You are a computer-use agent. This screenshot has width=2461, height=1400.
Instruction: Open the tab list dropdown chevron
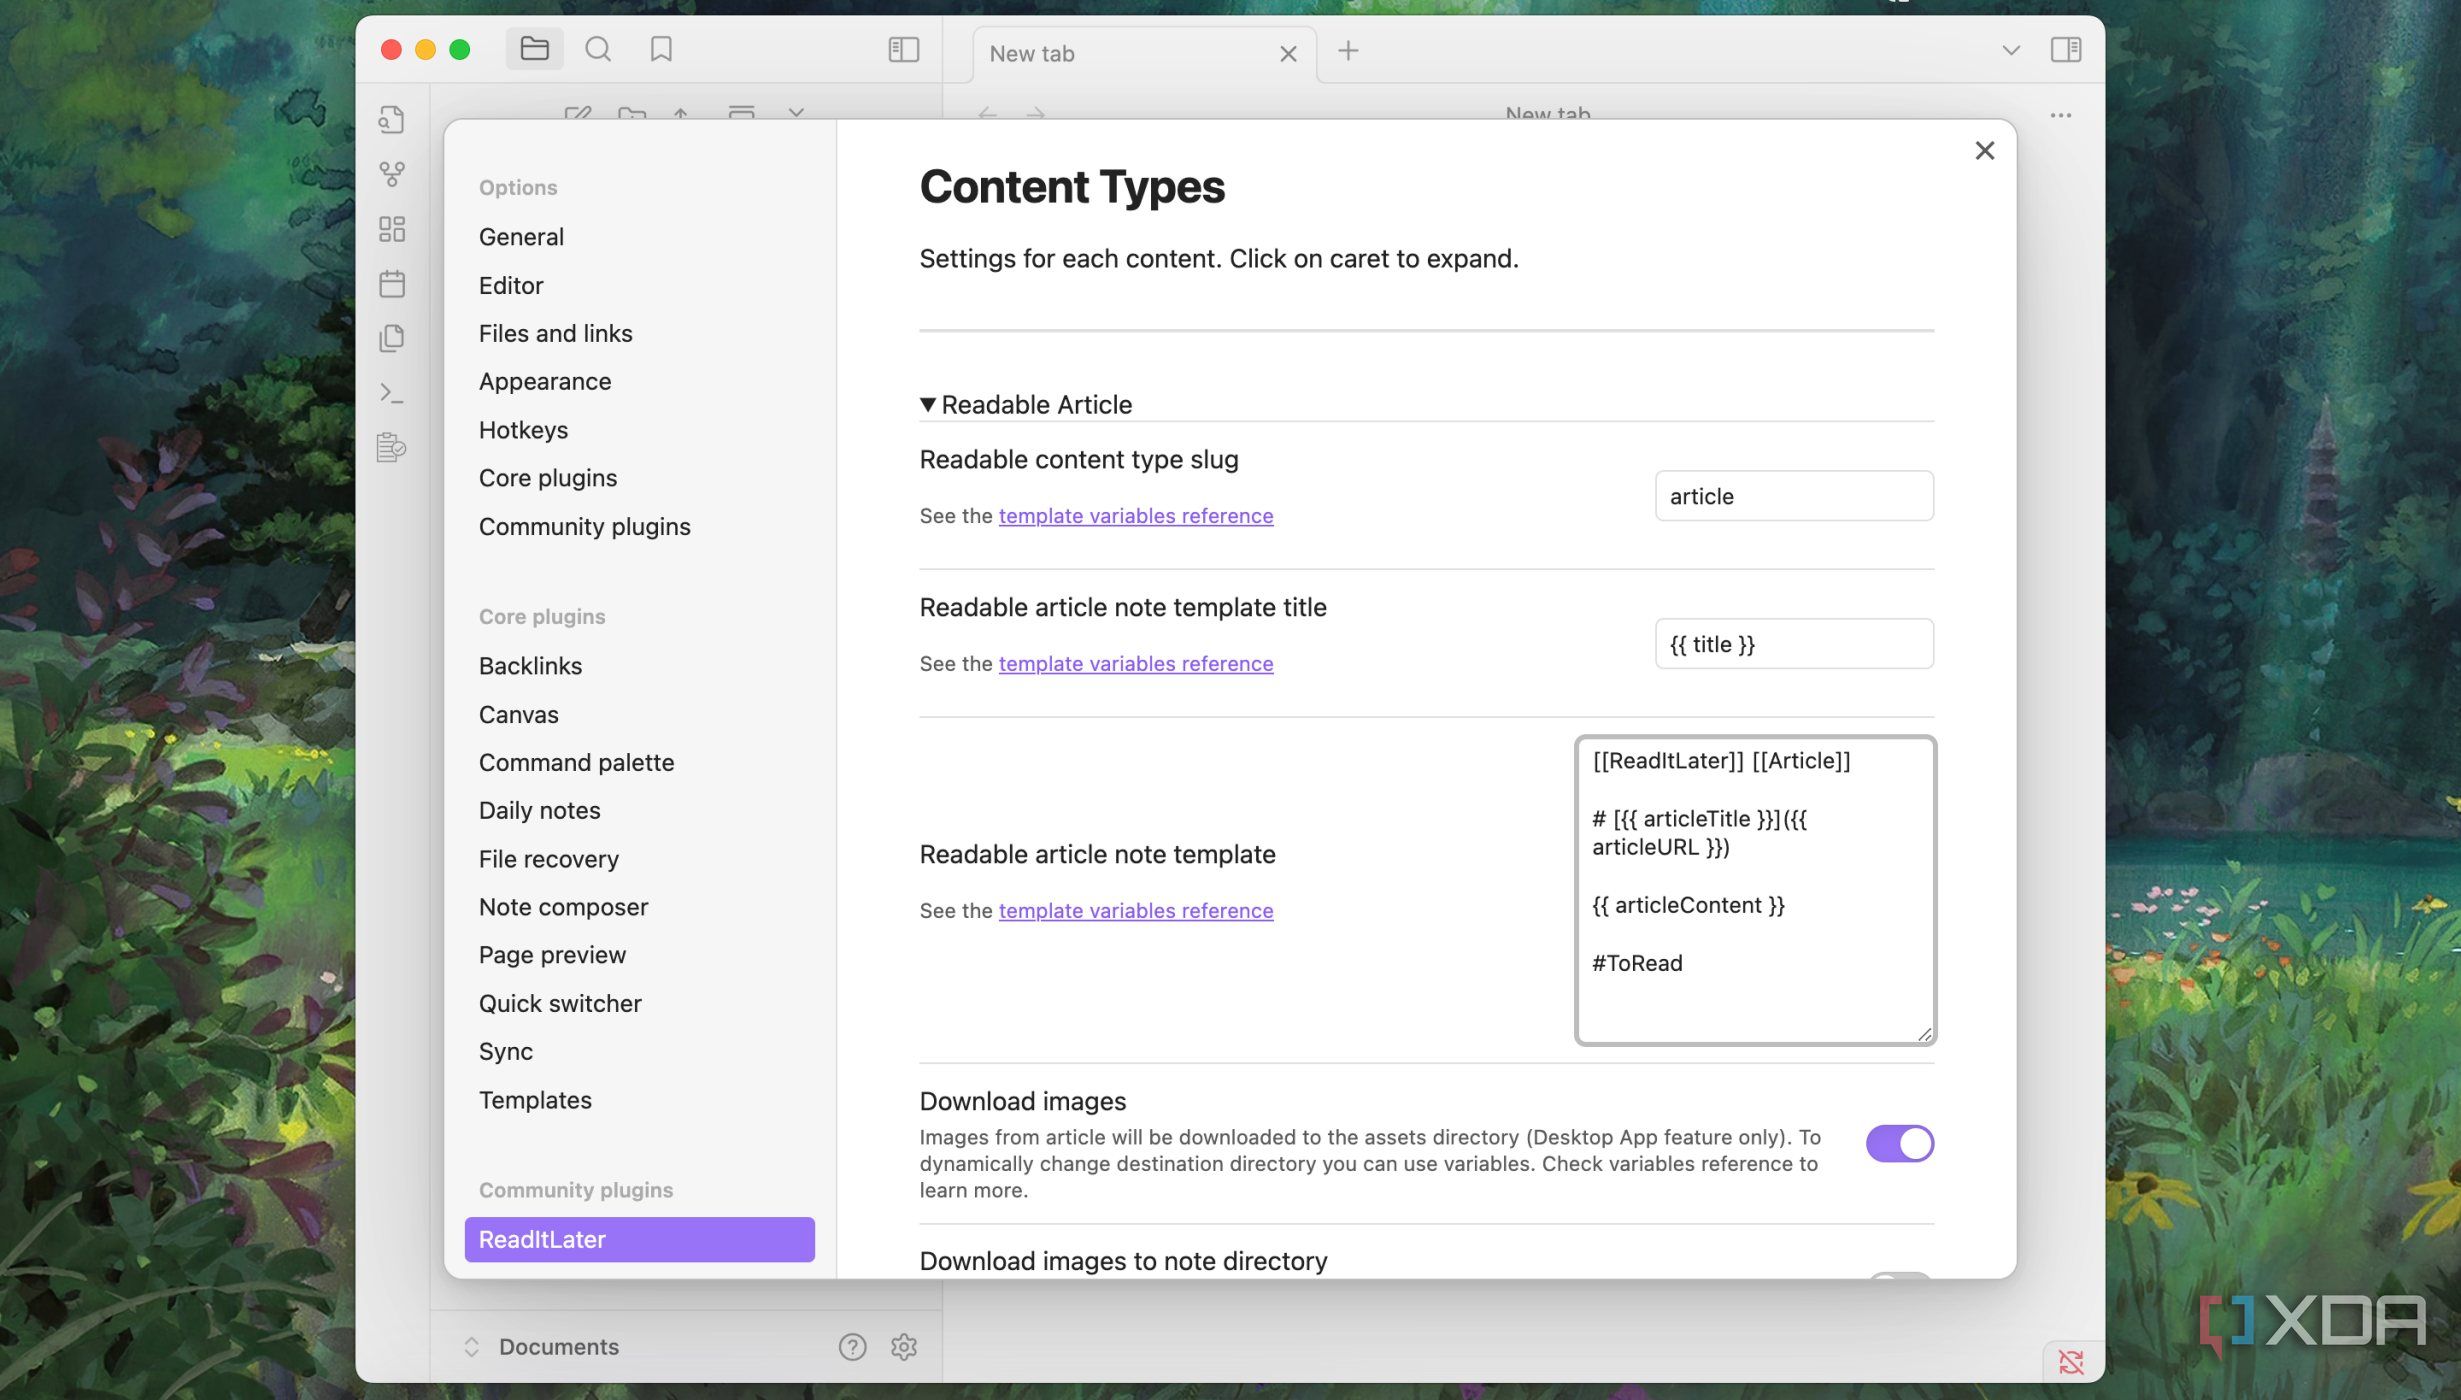point(2011,50)
